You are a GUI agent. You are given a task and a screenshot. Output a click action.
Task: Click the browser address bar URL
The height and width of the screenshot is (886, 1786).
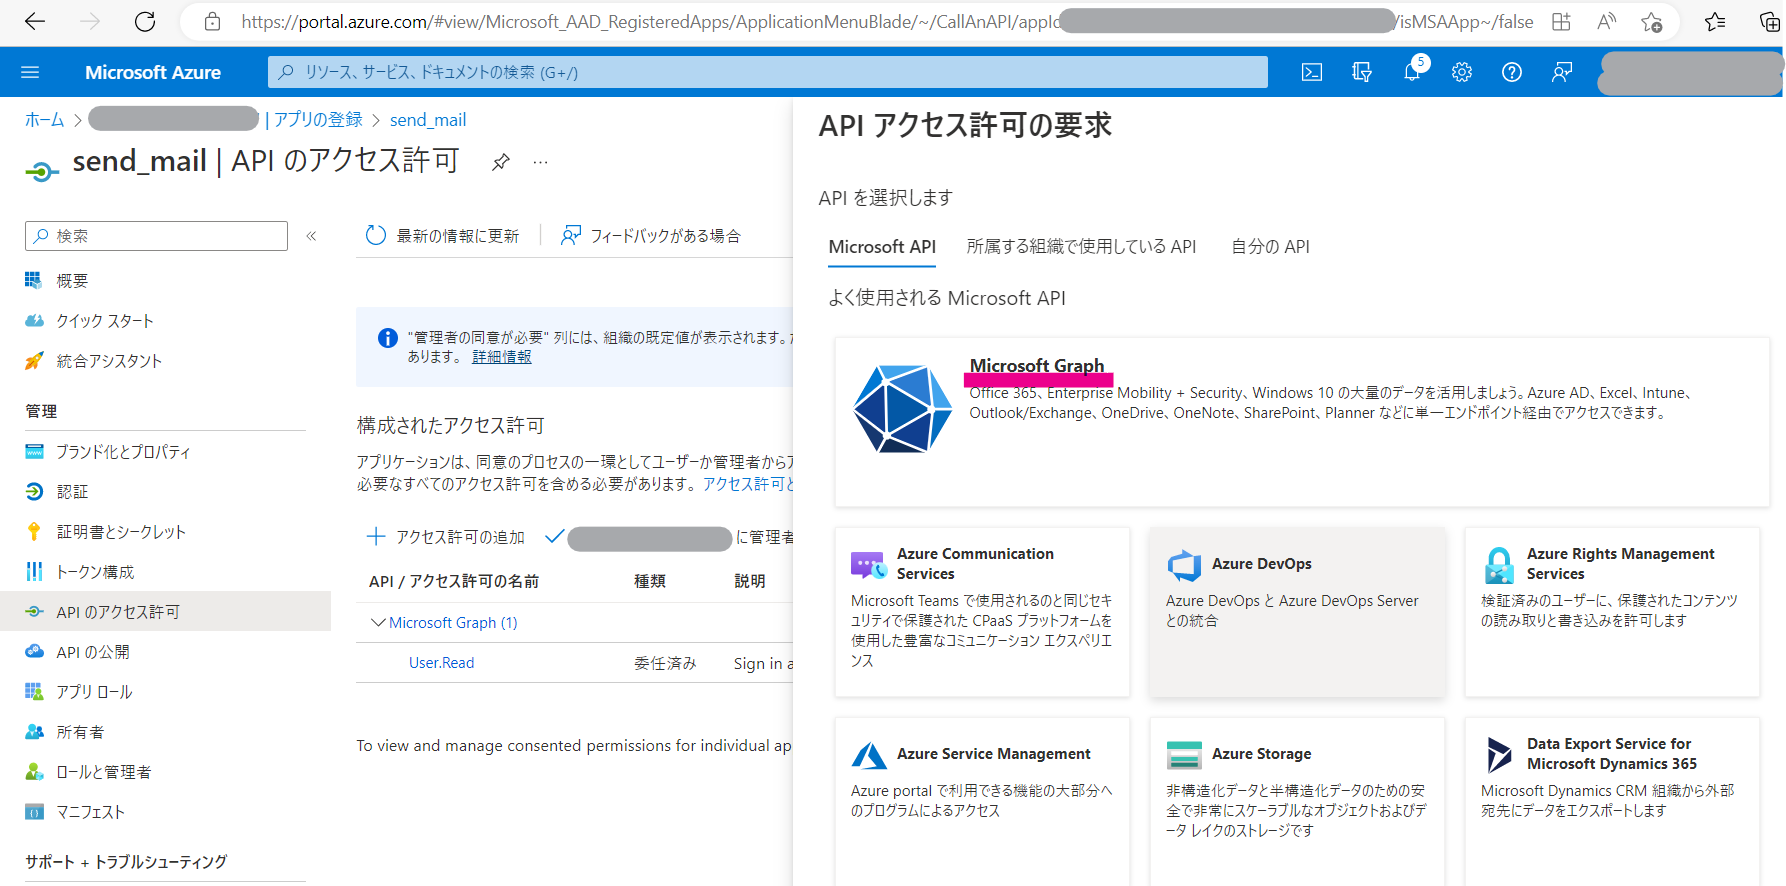point(886,22)
